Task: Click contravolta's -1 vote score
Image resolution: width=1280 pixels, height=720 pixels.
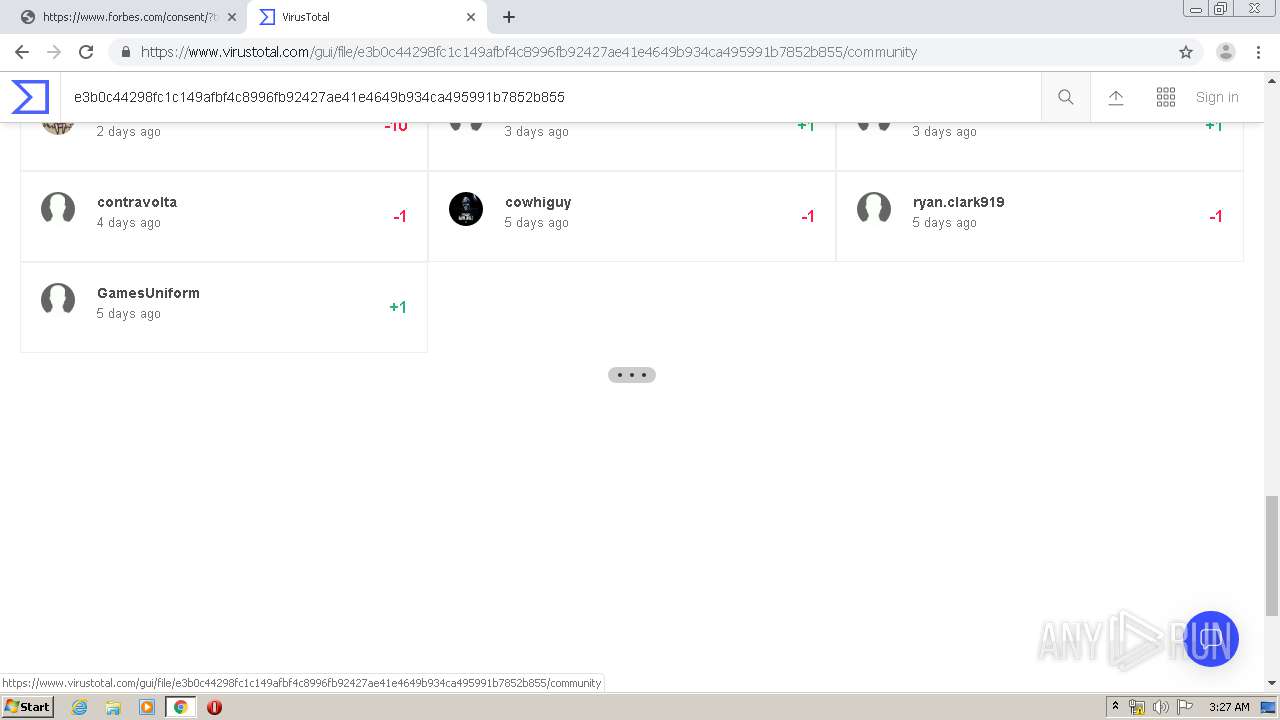Action: pyautogui.click(x=400, y=216)
